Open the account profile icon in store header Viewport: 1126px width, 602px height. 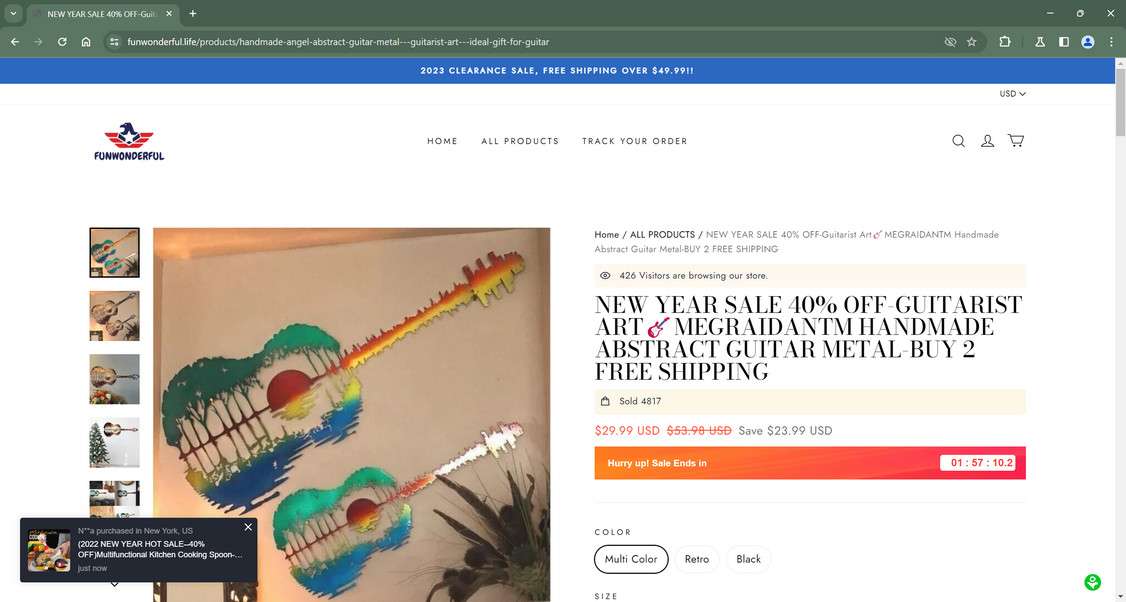[987, 141]
